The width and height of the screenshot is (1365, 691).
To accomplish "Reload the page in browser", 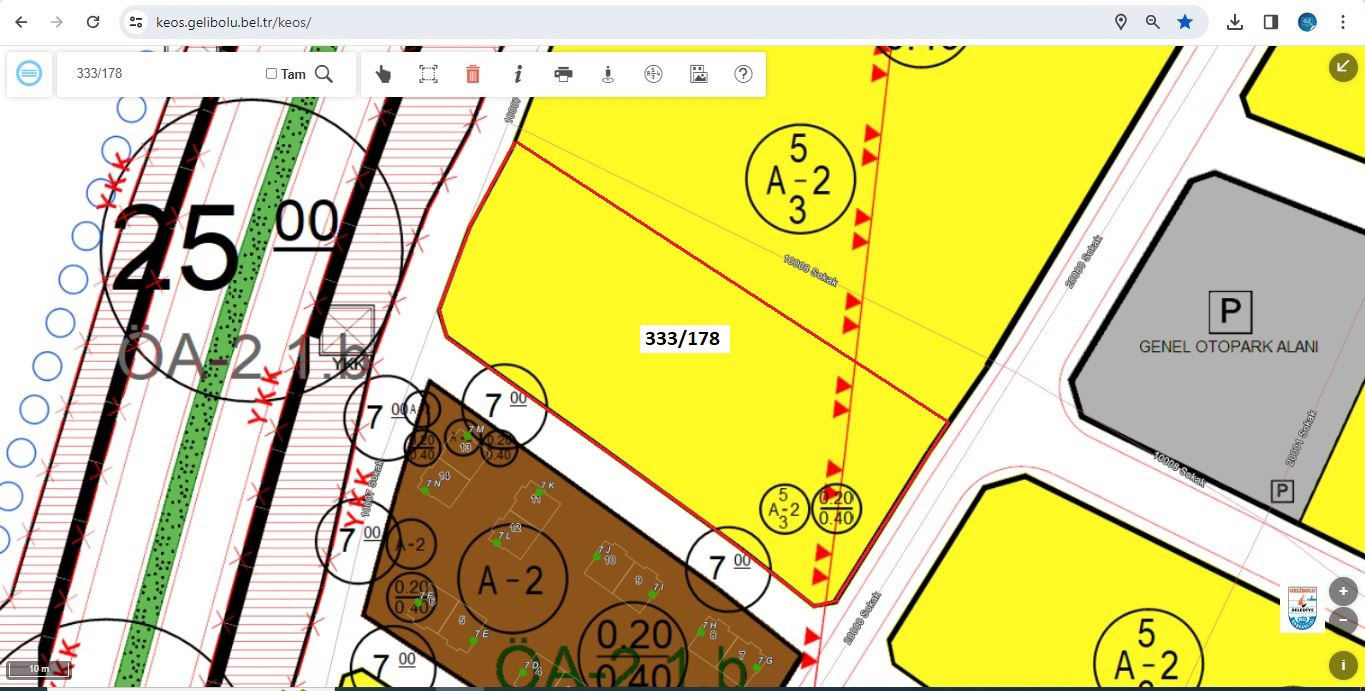I will pyautogui.click(x=92, y=22).
